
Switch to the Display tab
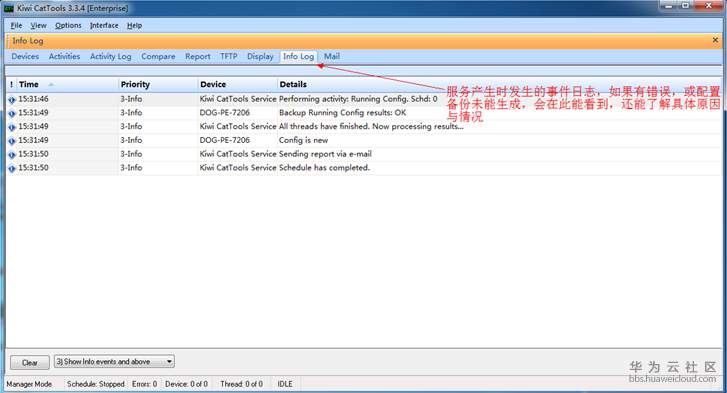(x=260, y=56)
